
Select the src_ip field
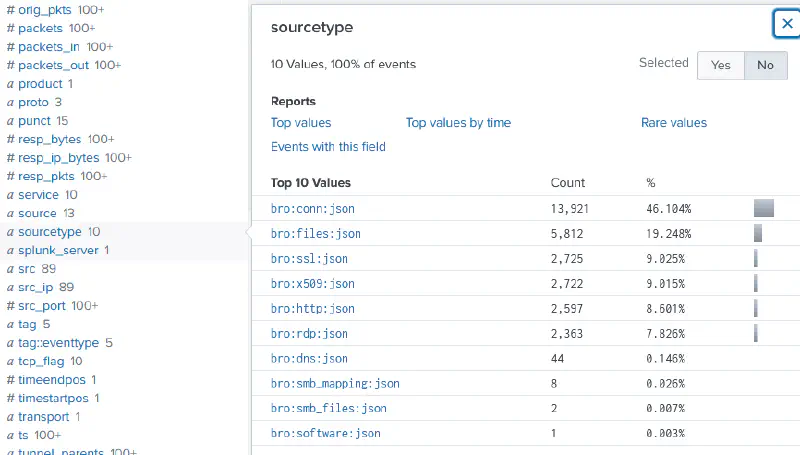(37, 287)
